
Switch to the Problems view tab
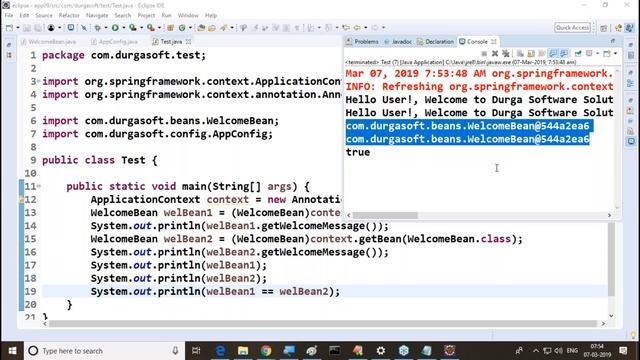[362, 42]
